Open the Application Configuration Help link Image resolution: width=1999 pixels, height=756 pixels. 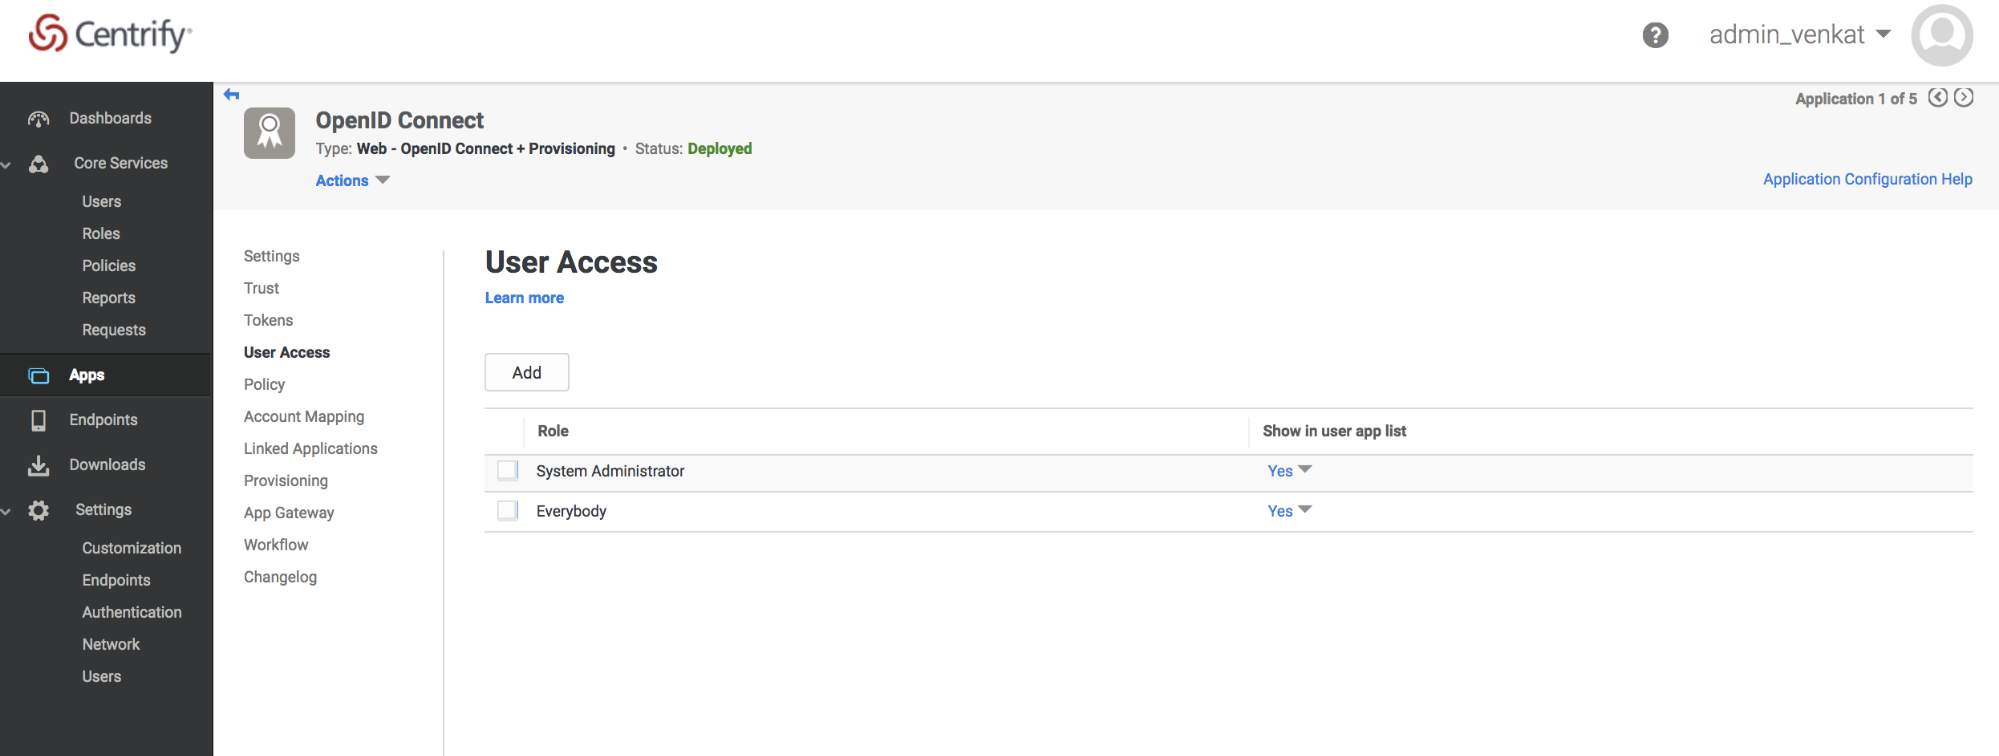click(x=1867, y=179)
